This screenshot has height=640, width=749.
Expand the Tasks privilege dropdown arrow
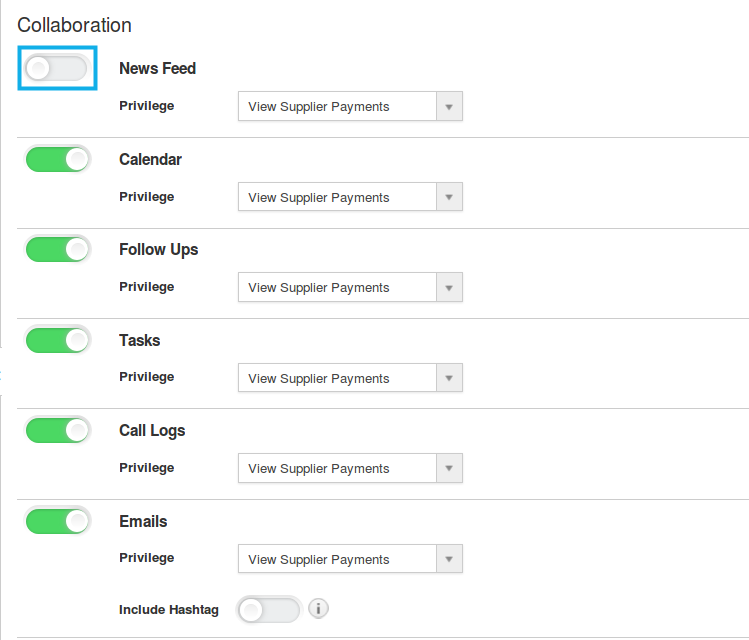449,378
